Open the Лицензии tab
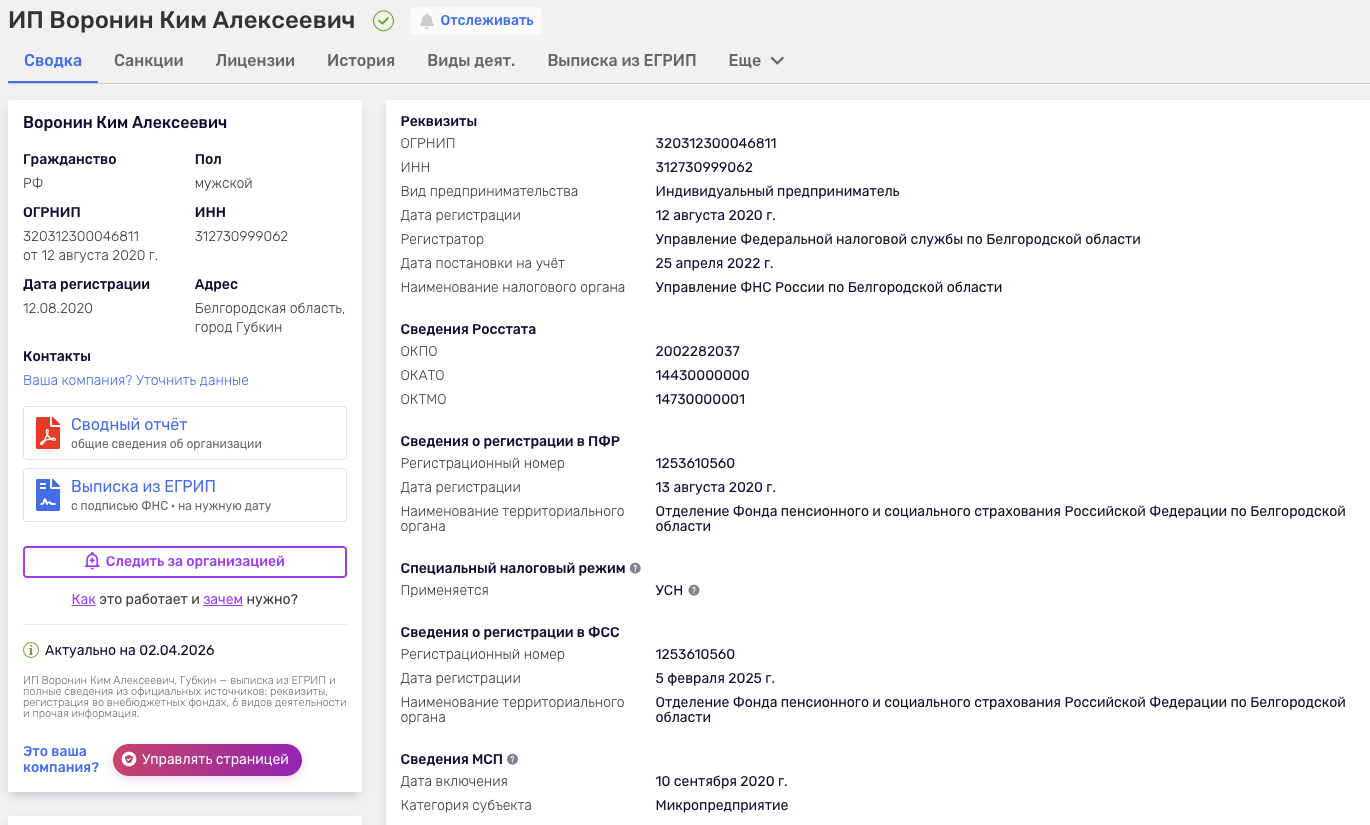The width and height of the screenshot is (1370, 825). [255, 60]
